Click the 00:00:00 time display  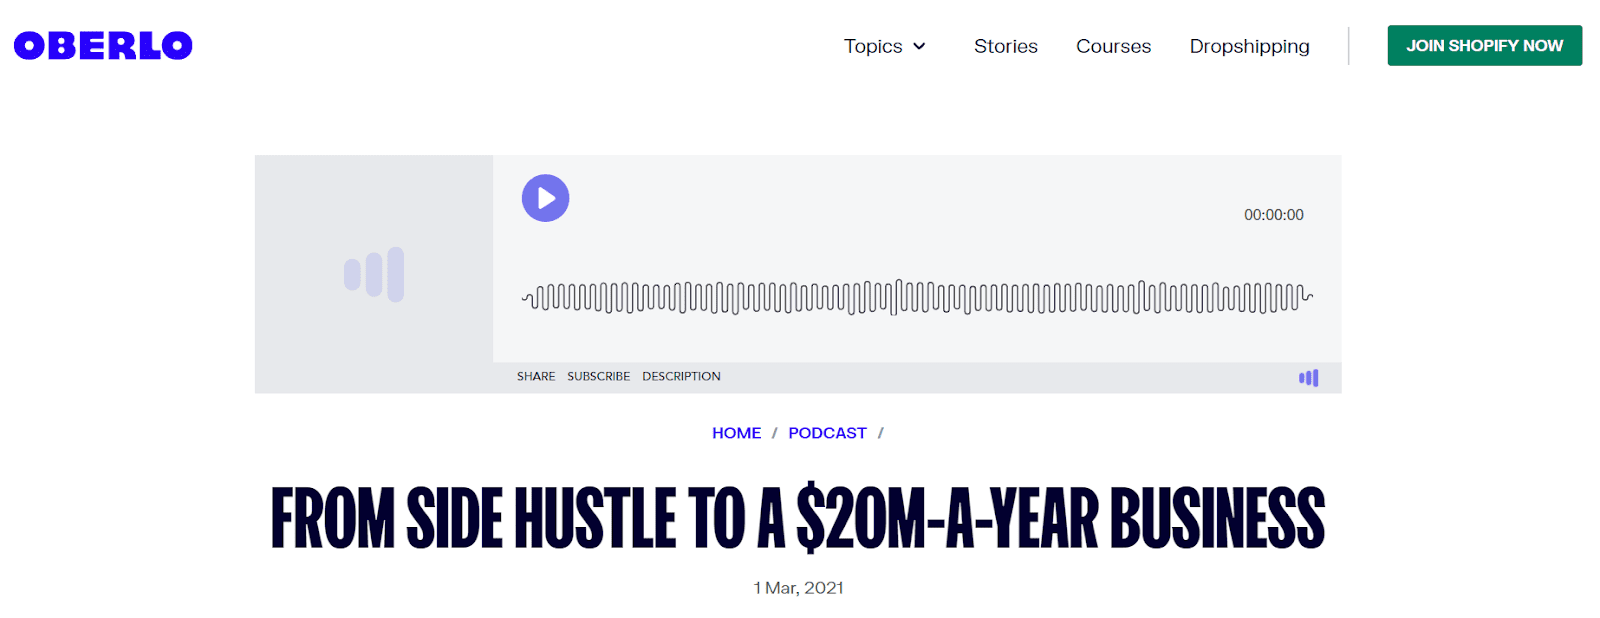coord(1273,215)
